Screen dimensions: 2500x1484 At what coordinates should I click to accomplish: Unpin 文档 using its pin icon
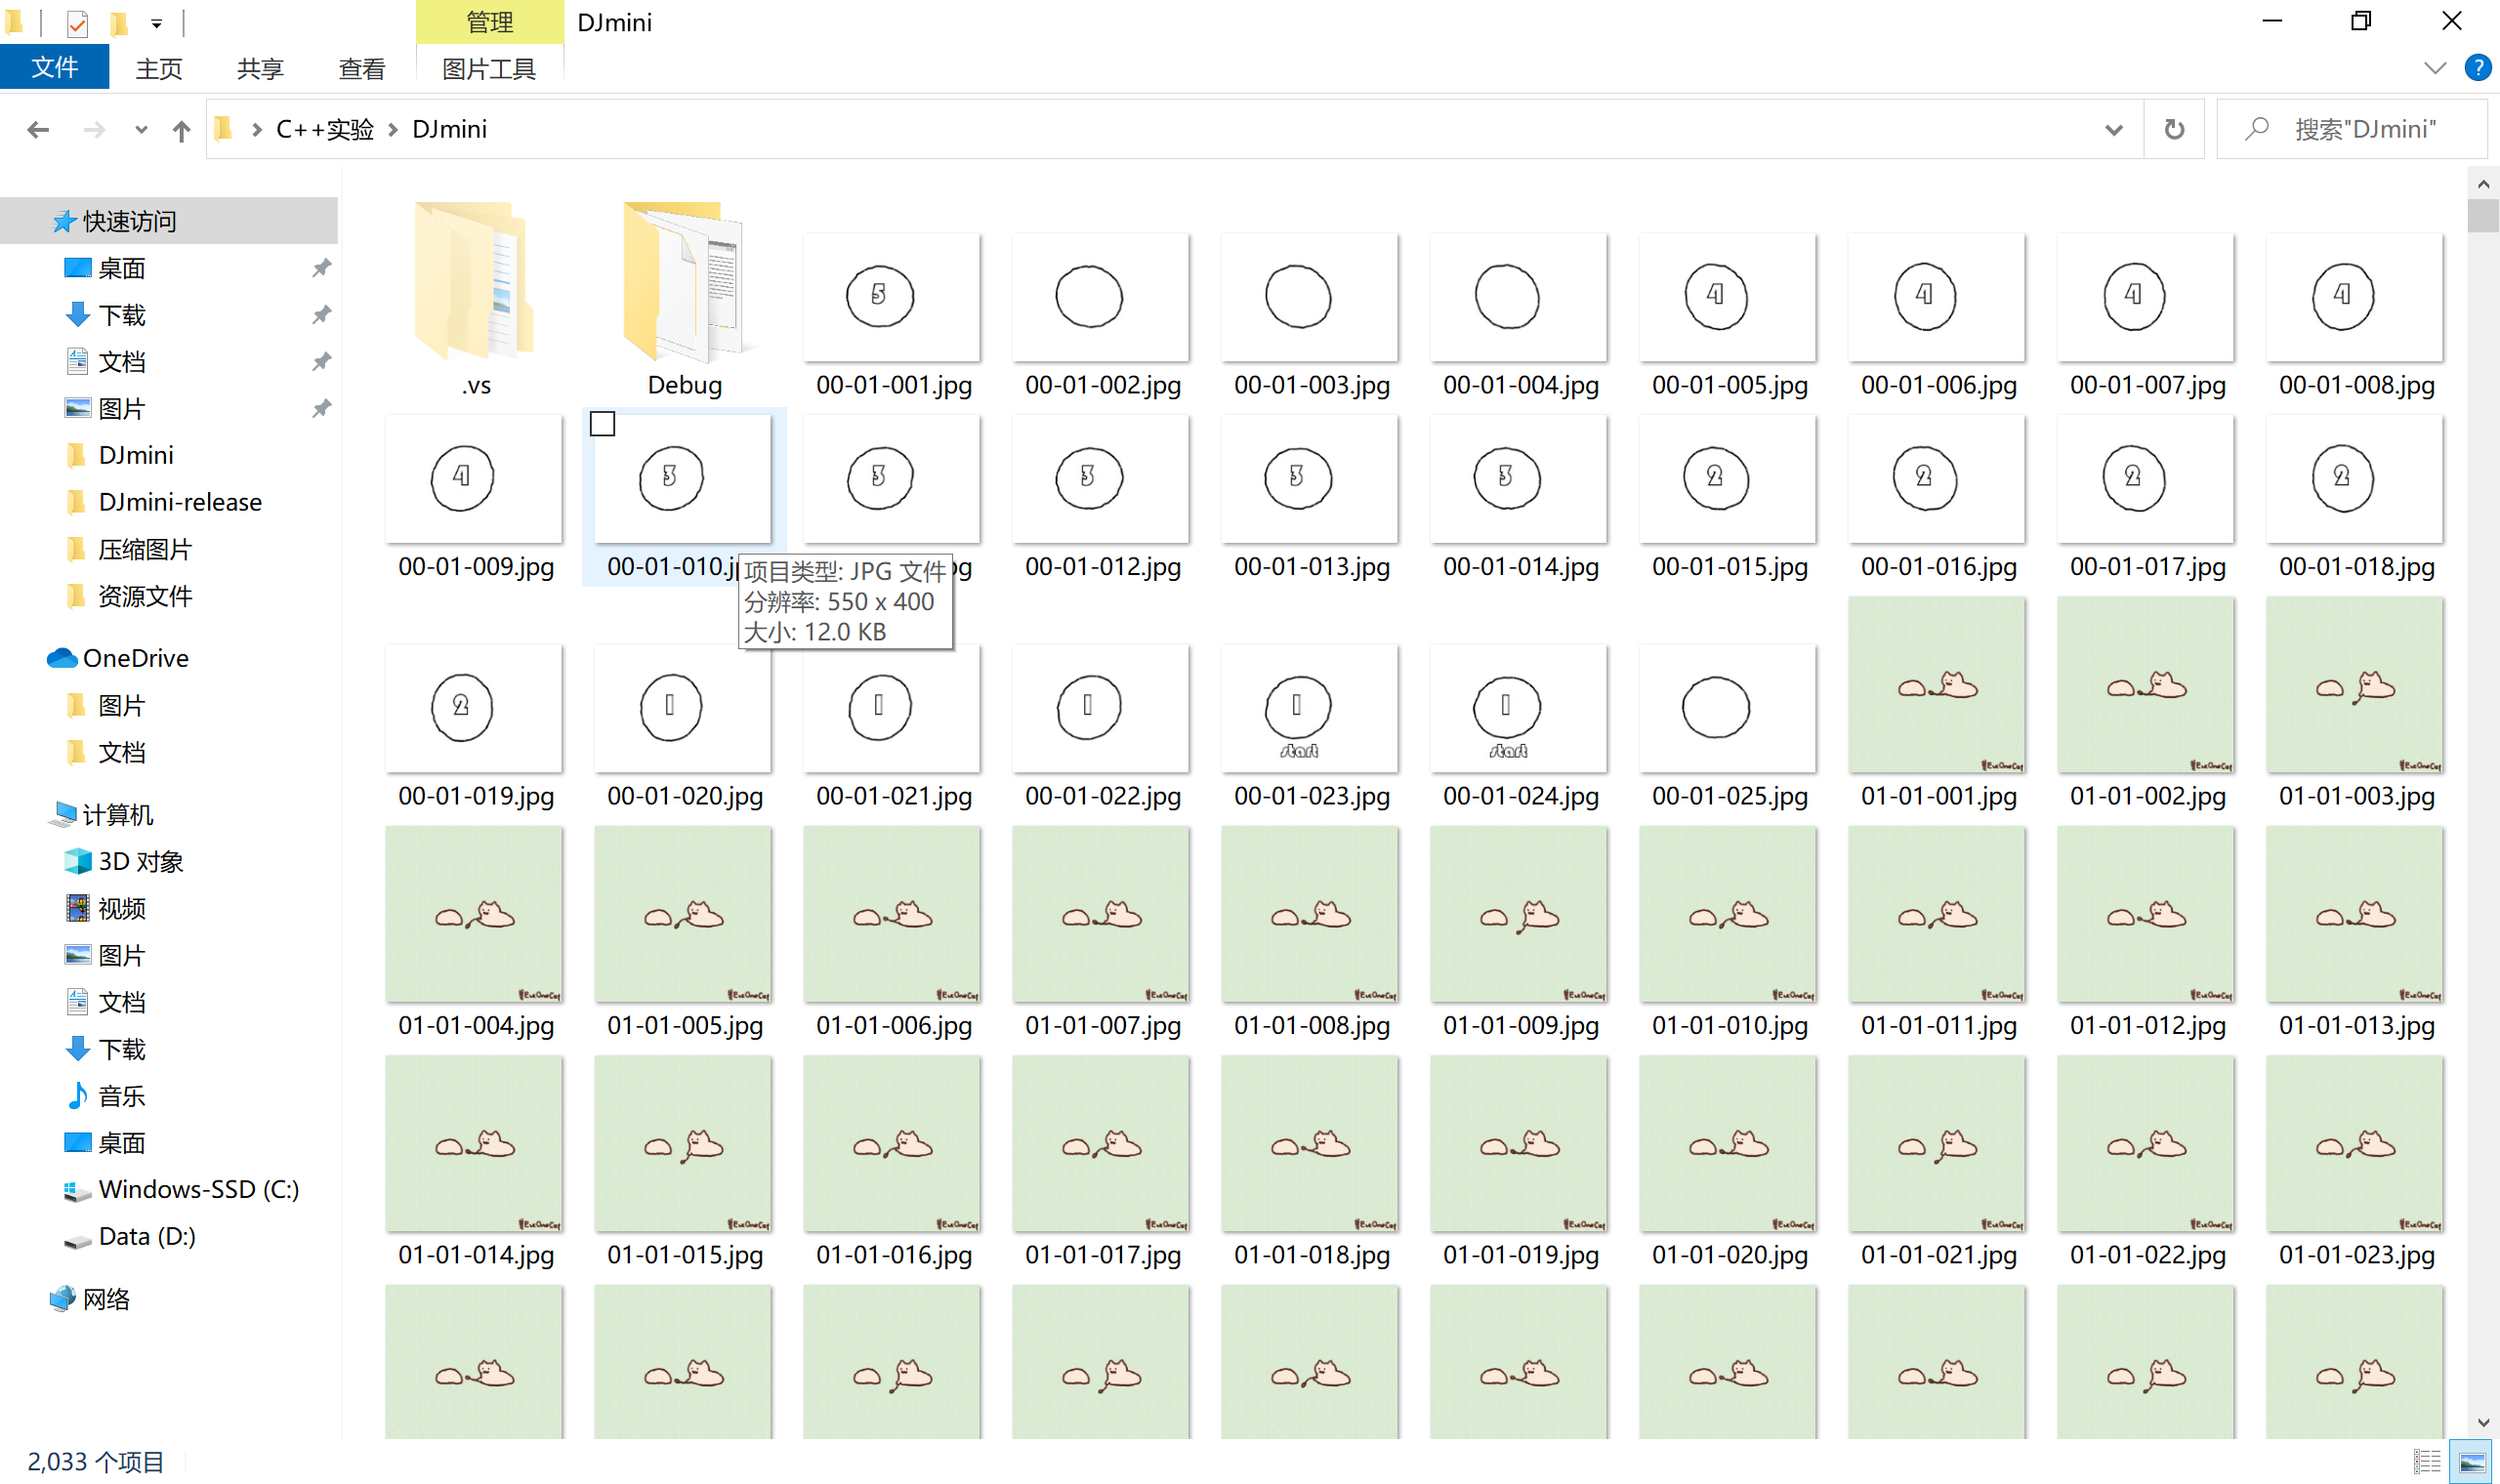321,361
